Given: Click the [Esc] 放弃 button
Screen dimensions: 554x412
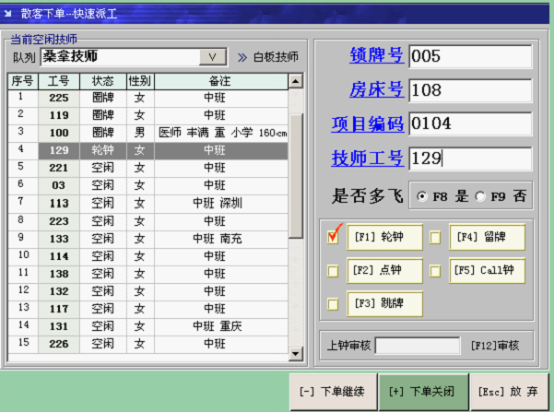Looking at the screenshot, I should (x=509, y=392).
